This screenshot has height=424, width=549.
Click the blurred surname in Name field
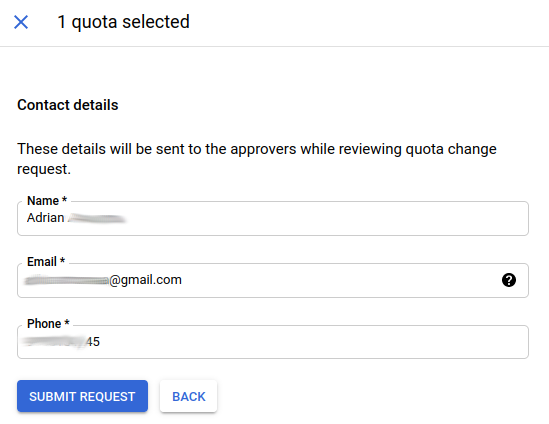click(x=97, y=218)
